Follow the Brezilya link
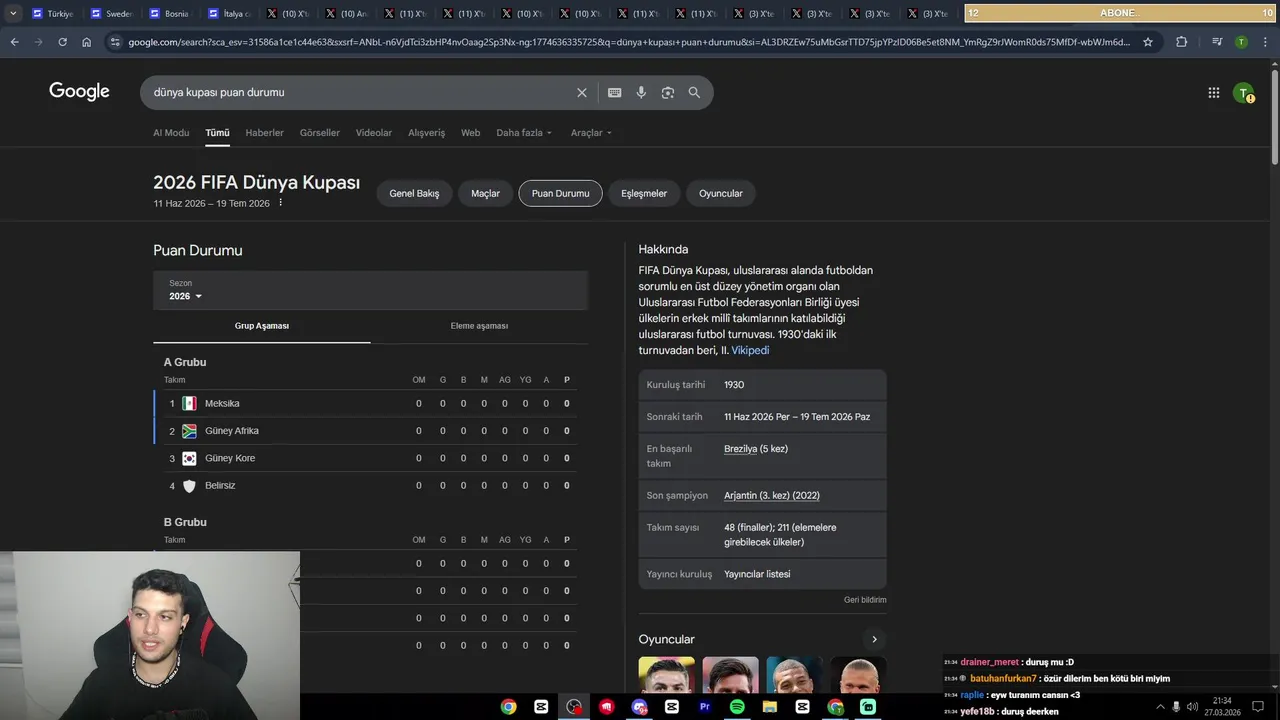Image resolution: width=1280 pixels, height=720 pixels. point(740,449)
